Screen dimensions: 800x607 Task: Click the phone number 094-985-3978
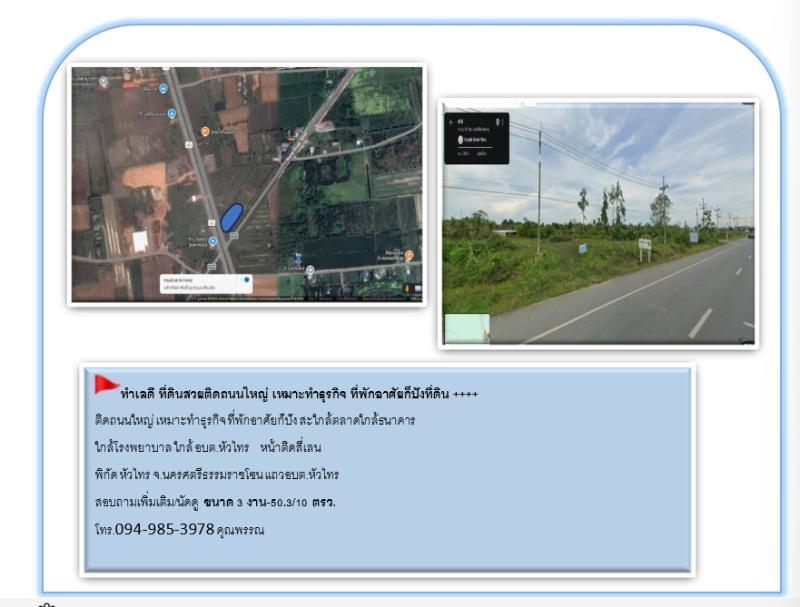pos(164,529)
